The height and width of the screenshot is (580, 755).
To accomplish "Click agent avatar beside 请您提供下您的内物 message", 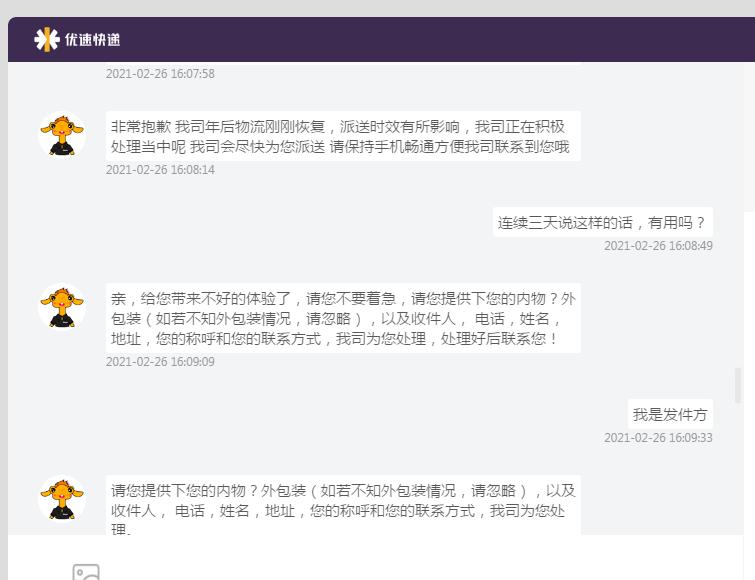I will pyautogui.click(x=62, y=499).
